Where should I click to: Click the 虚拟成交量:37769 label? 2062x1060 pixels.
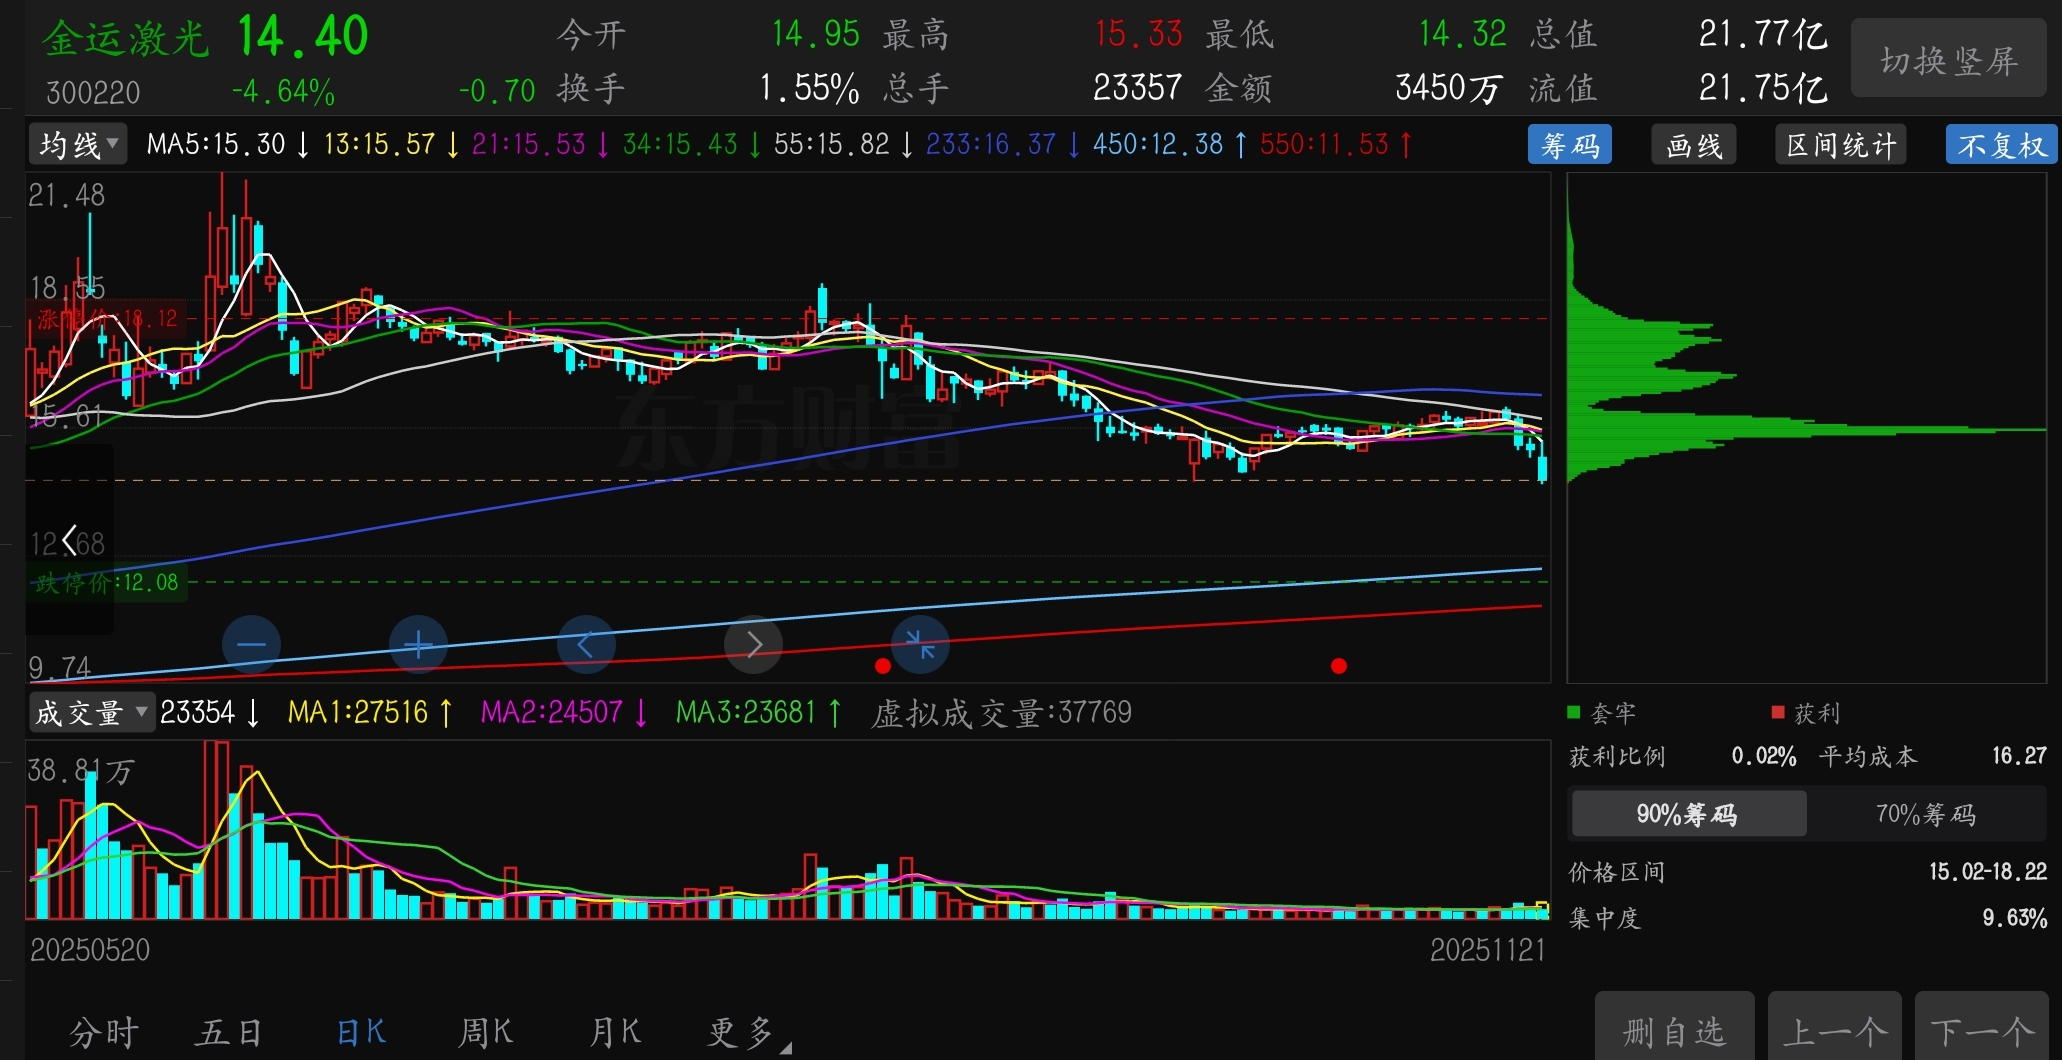pyautogui.click(x=1001, y=713)
